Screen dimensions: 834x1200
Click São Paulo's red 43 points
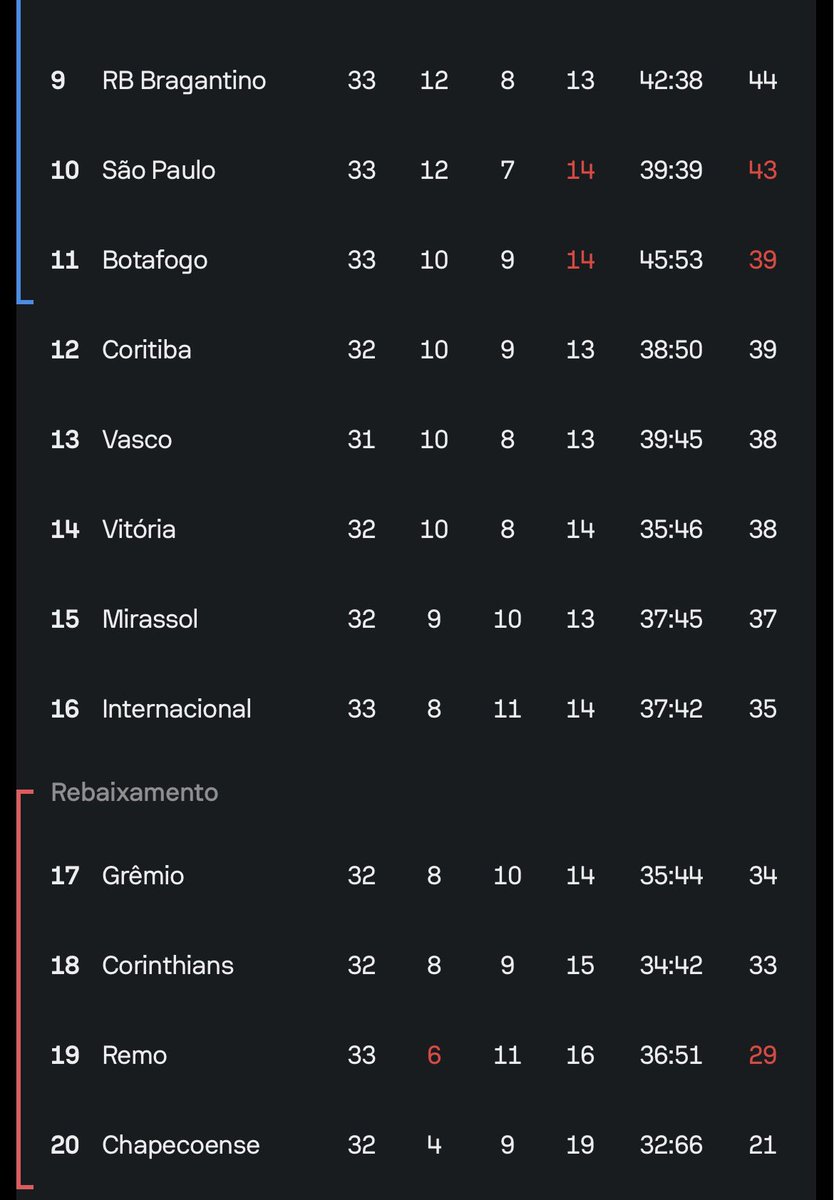(763, 170)
